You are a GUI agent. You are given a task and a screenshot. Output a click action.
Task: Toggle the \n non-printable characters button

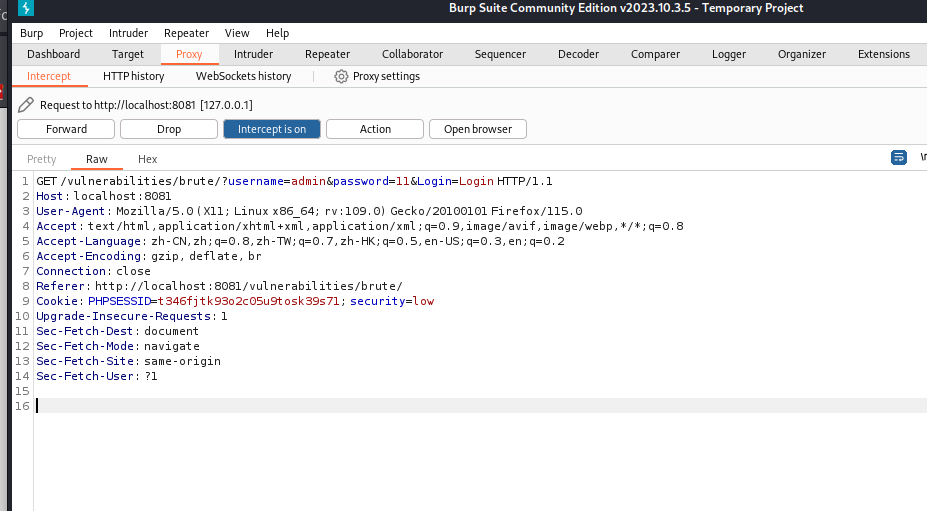coord(922,158)
